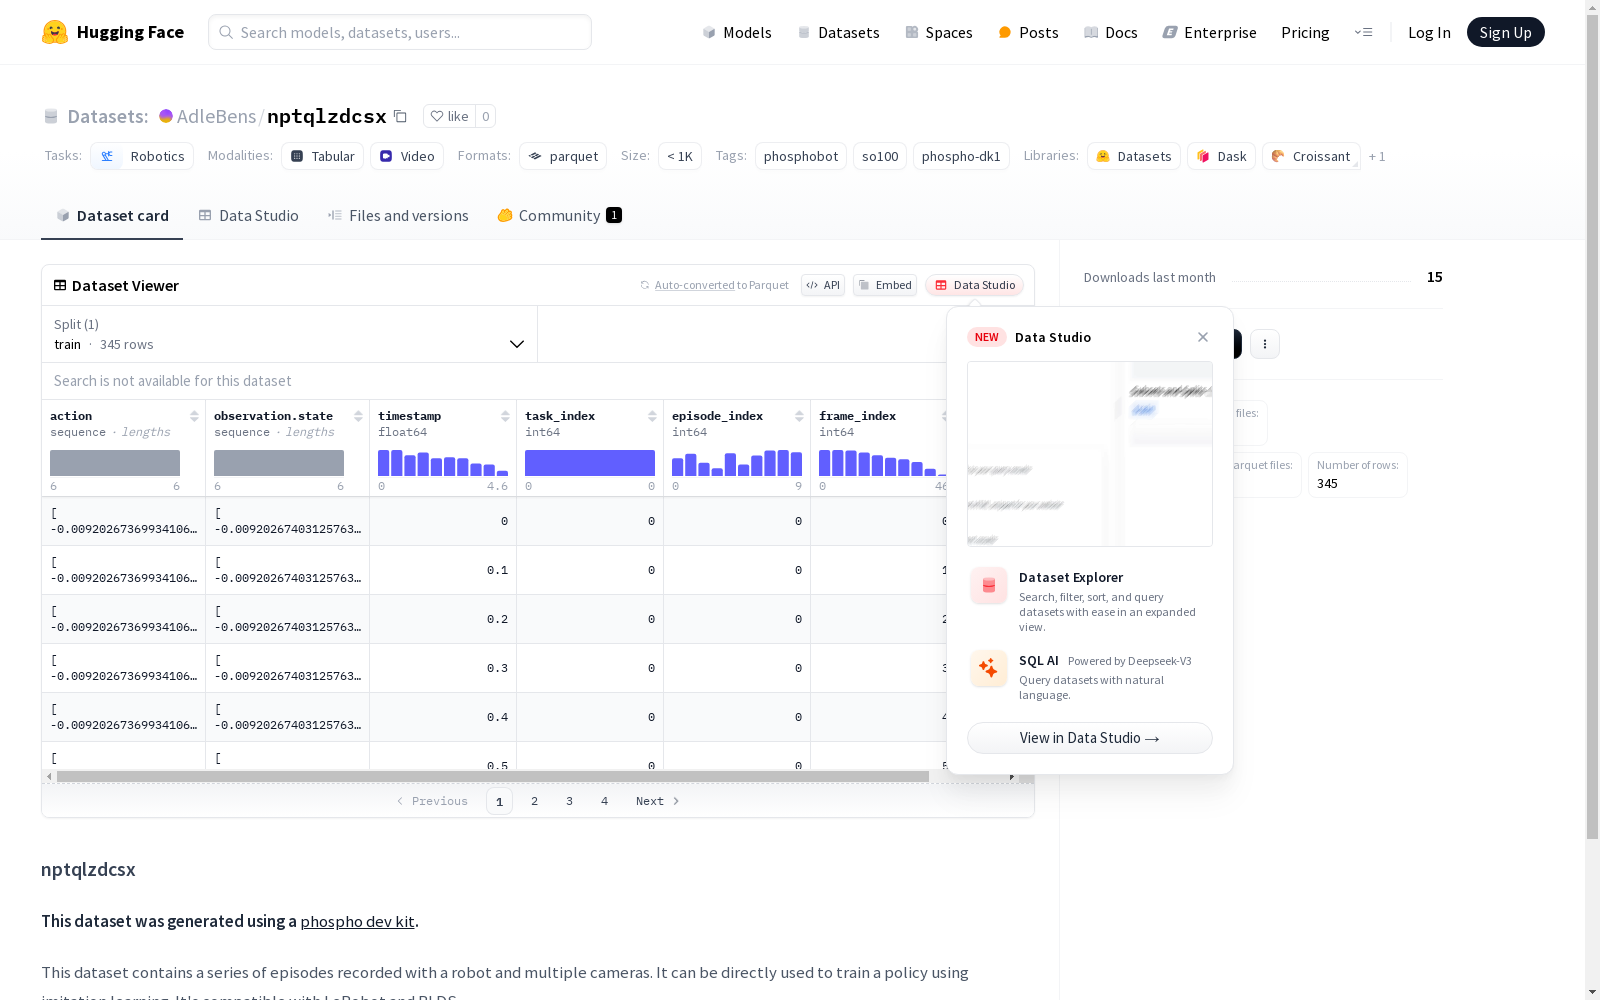
Task: Sort the episode_index column
Action: (x=799, y=416)
